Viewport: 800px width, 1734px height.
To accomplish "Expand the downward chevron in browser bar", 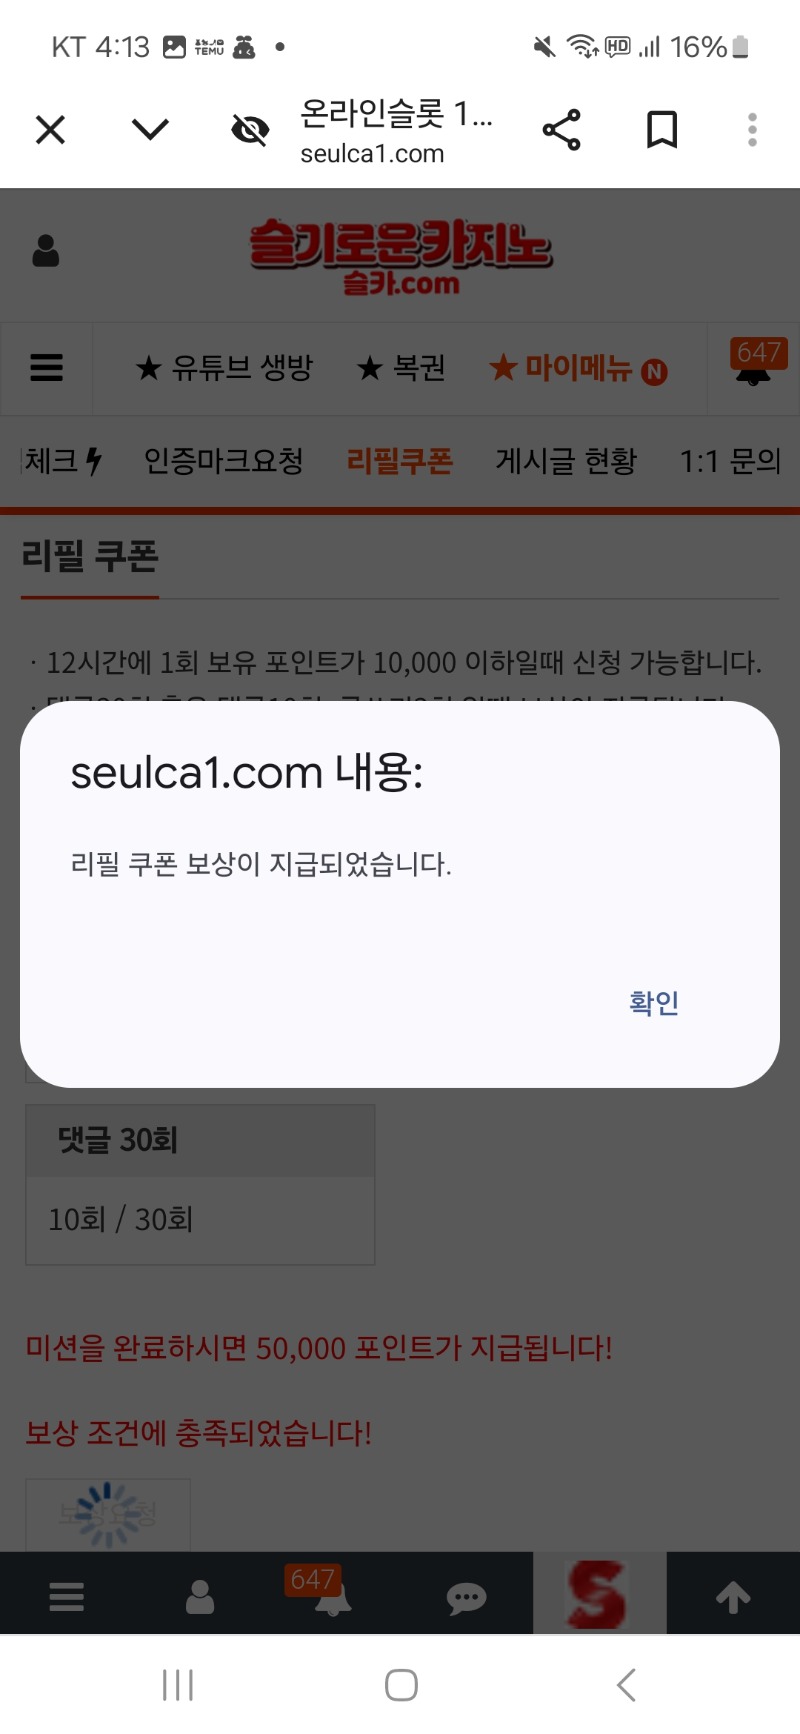I will (x=150, y=129).
